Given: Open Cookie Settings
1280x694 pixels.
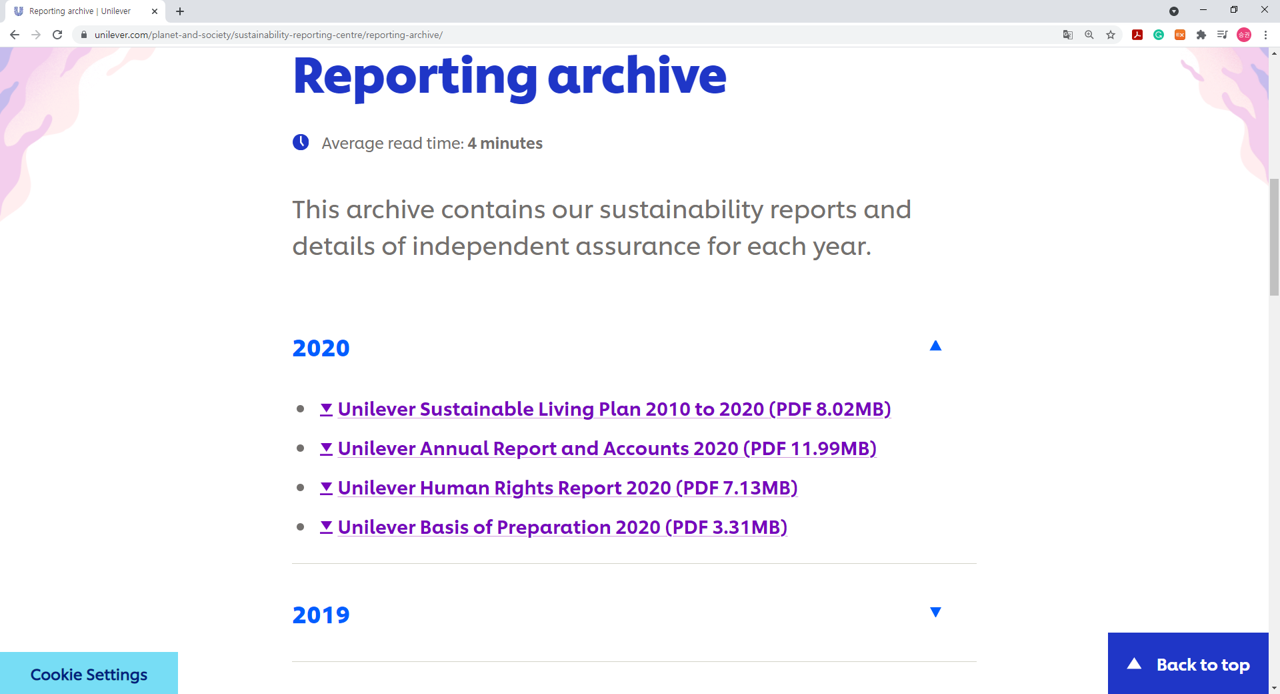Looking at the screenshot, I should click(x=89, y=674).
